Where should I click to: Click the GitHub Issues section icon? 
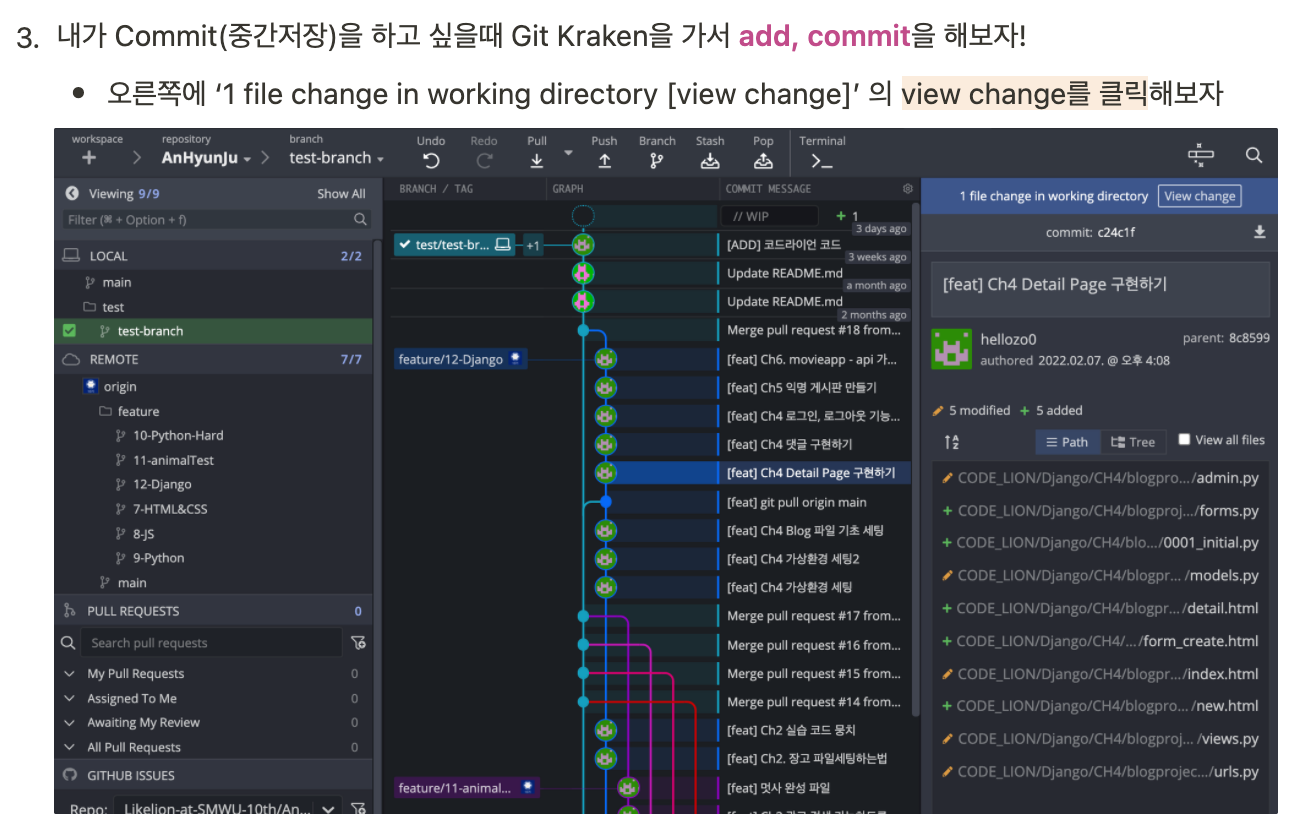70,775
